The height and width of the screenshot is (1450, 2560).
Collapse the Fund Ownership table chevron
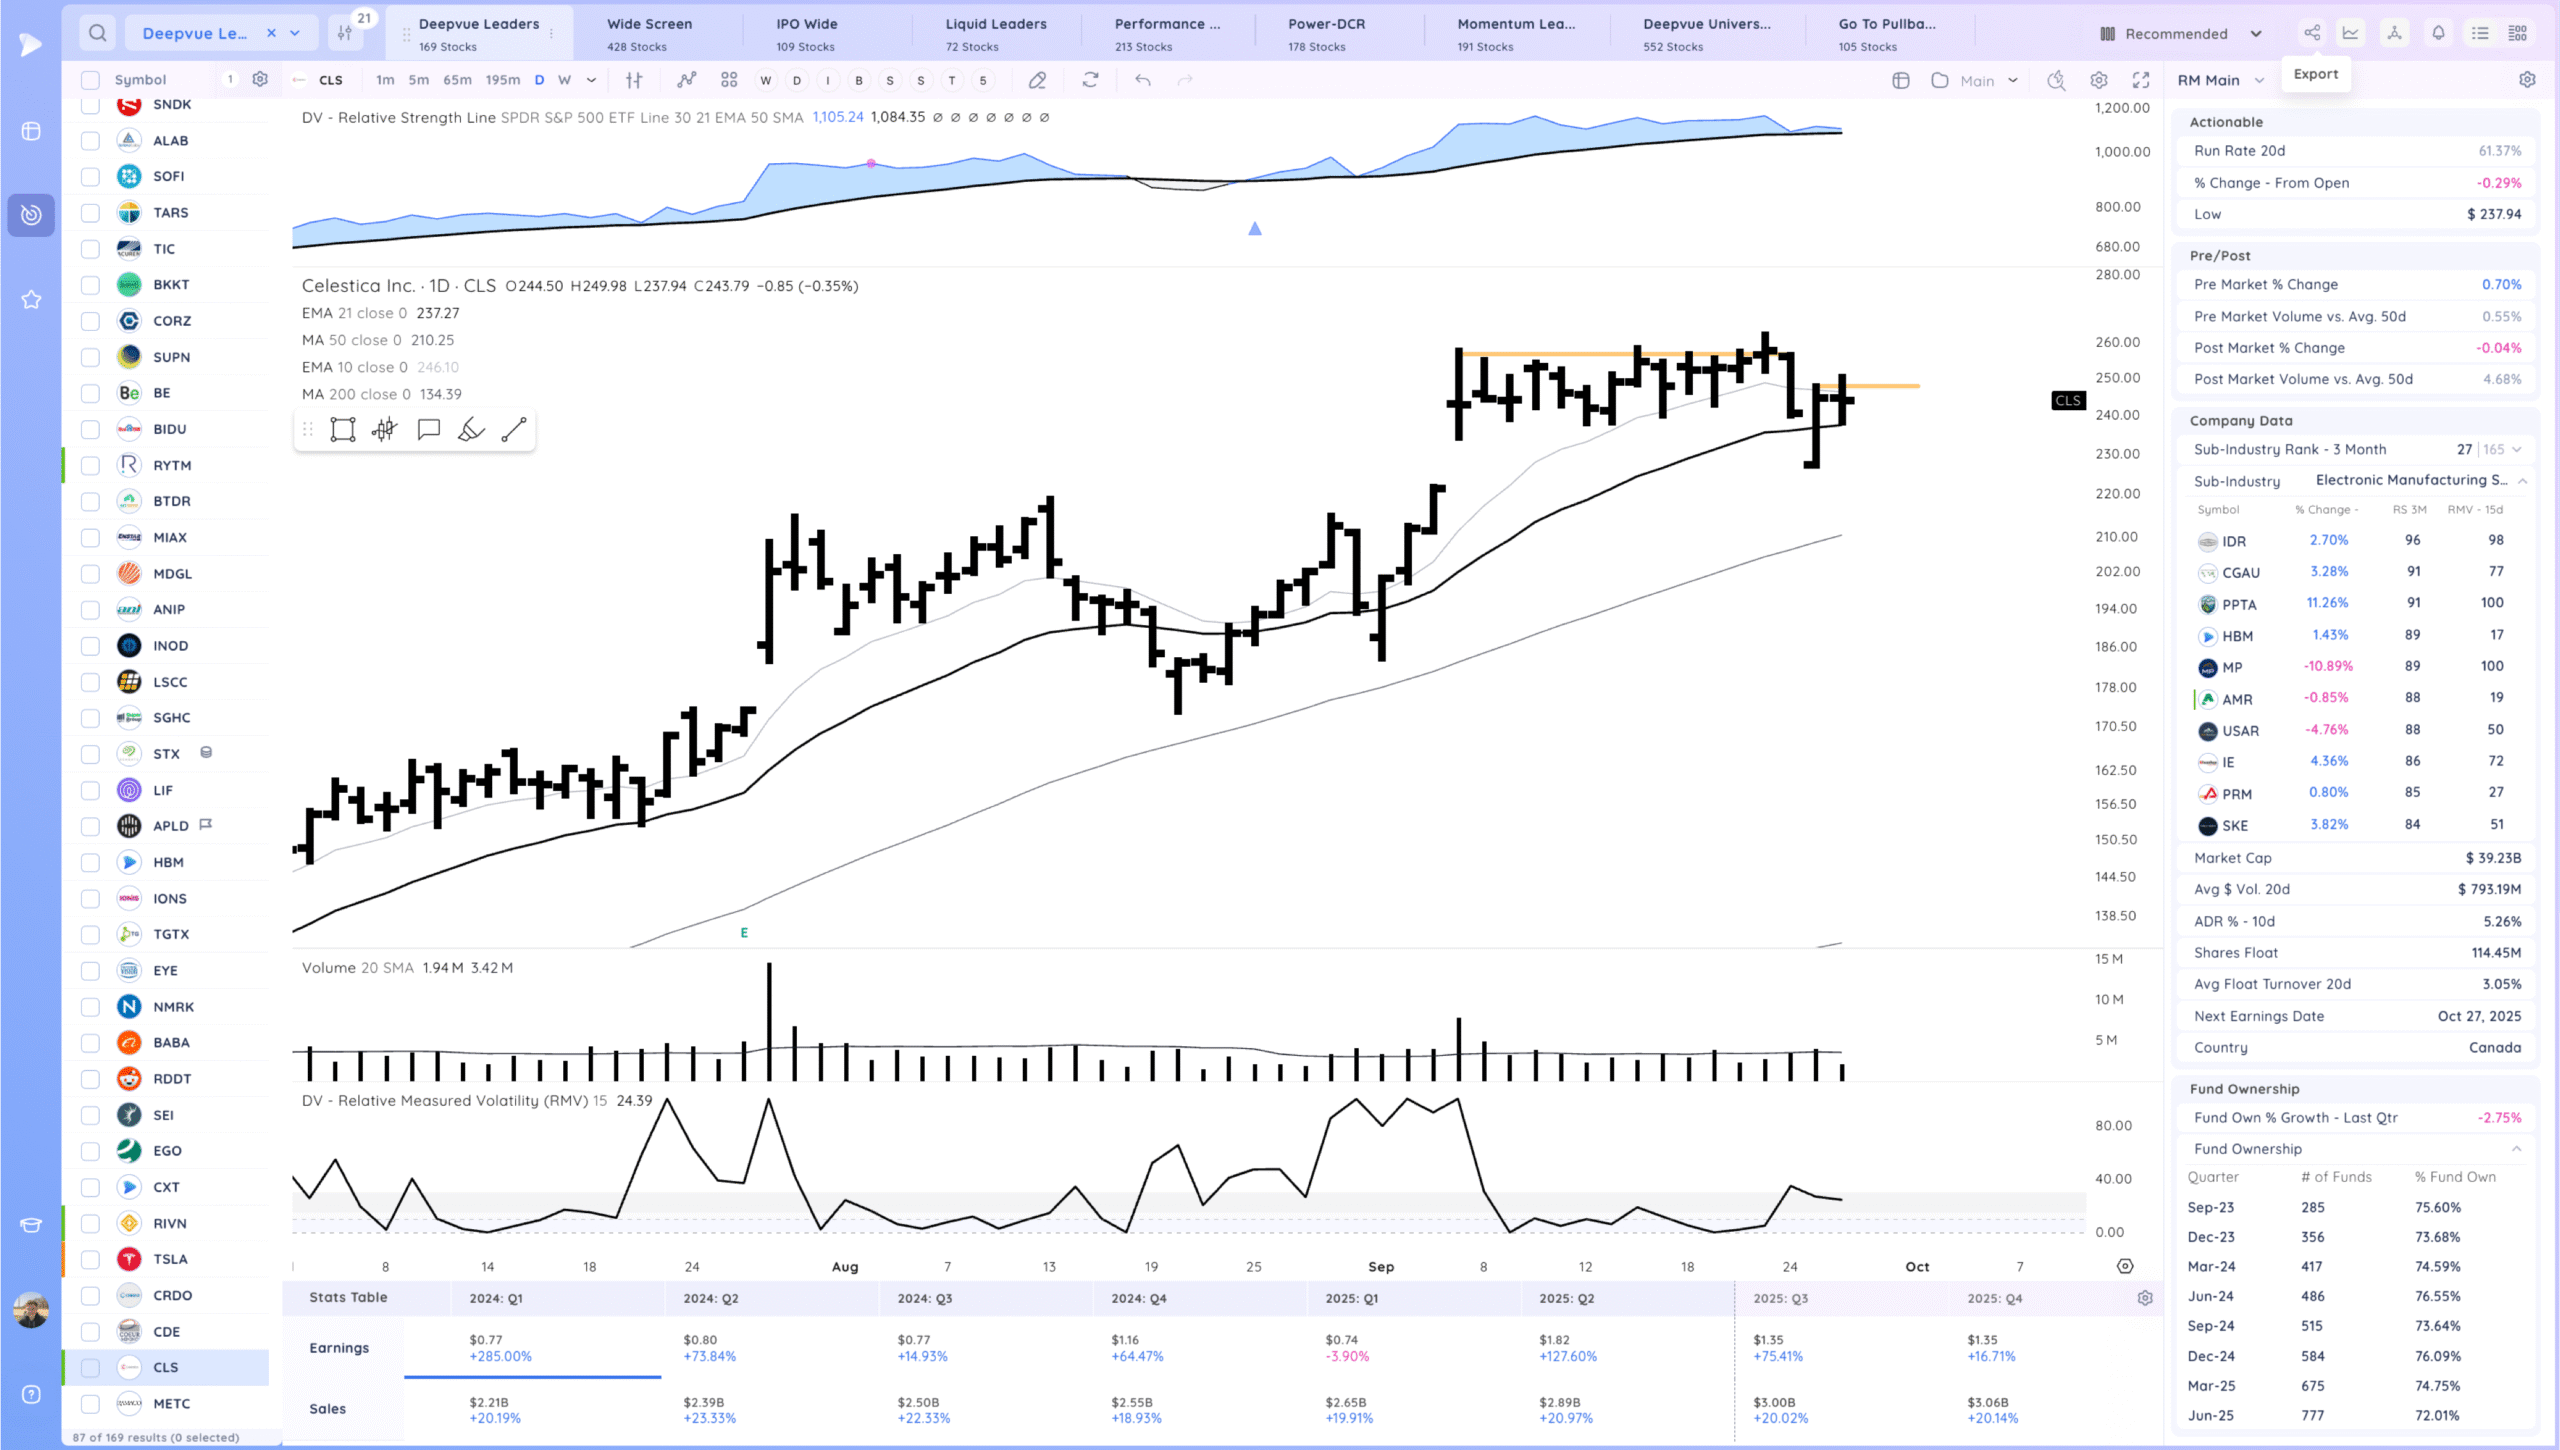tap(2517, 1149)
